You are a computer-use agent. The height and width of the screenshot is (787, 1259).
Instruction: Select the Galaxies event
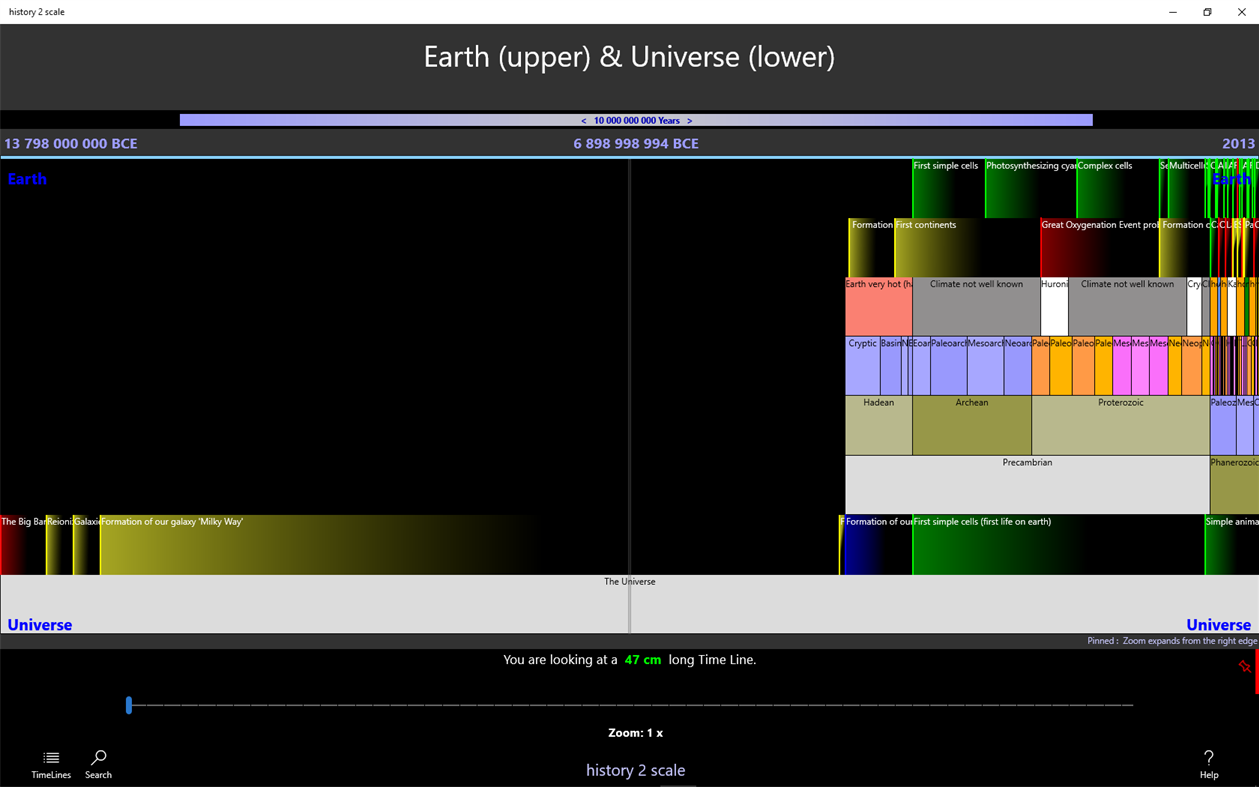click(86, 545)
